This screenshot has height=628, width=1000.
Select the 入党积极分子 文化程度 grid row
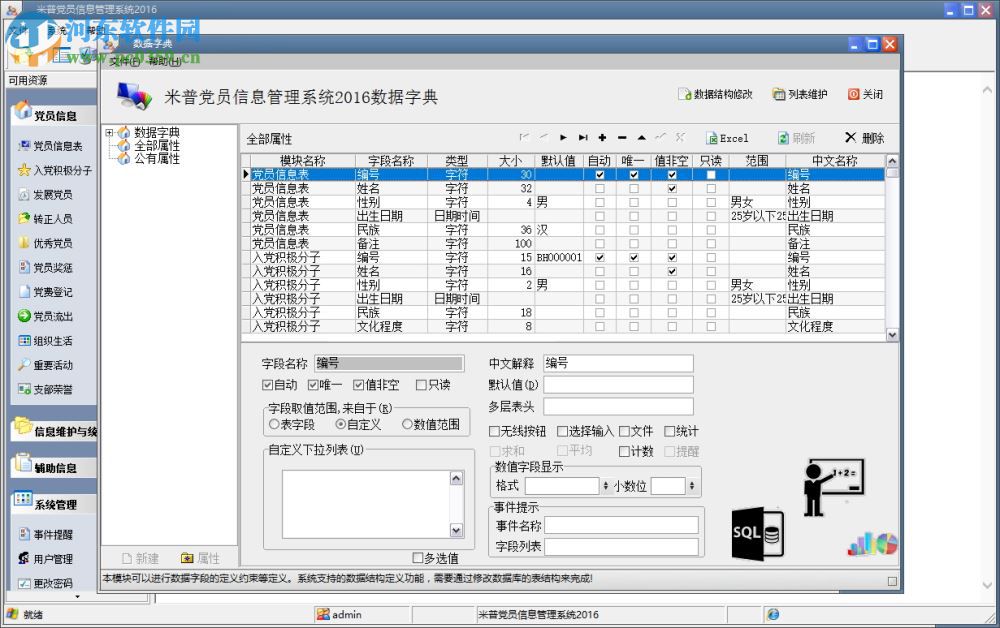tap(564, 326)
